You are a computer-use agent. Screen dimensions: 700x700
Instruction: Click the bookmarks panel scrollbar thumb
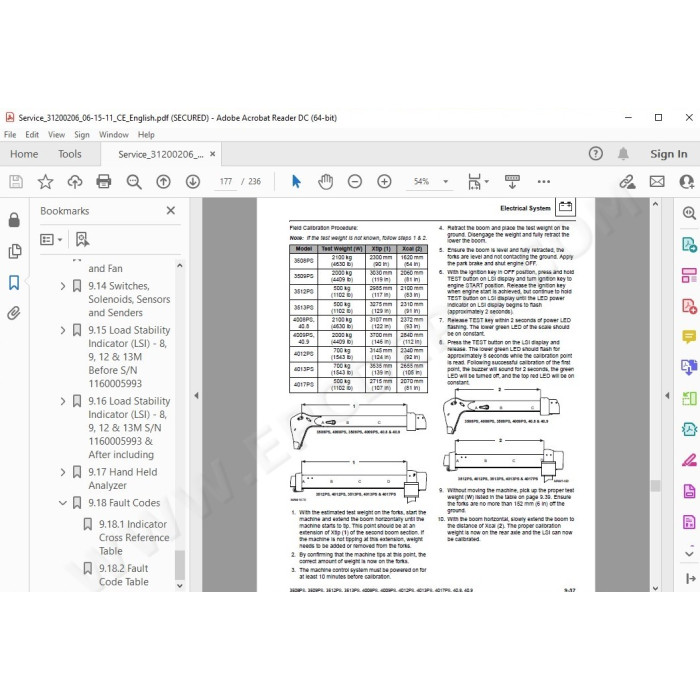(x=179, y=564)
